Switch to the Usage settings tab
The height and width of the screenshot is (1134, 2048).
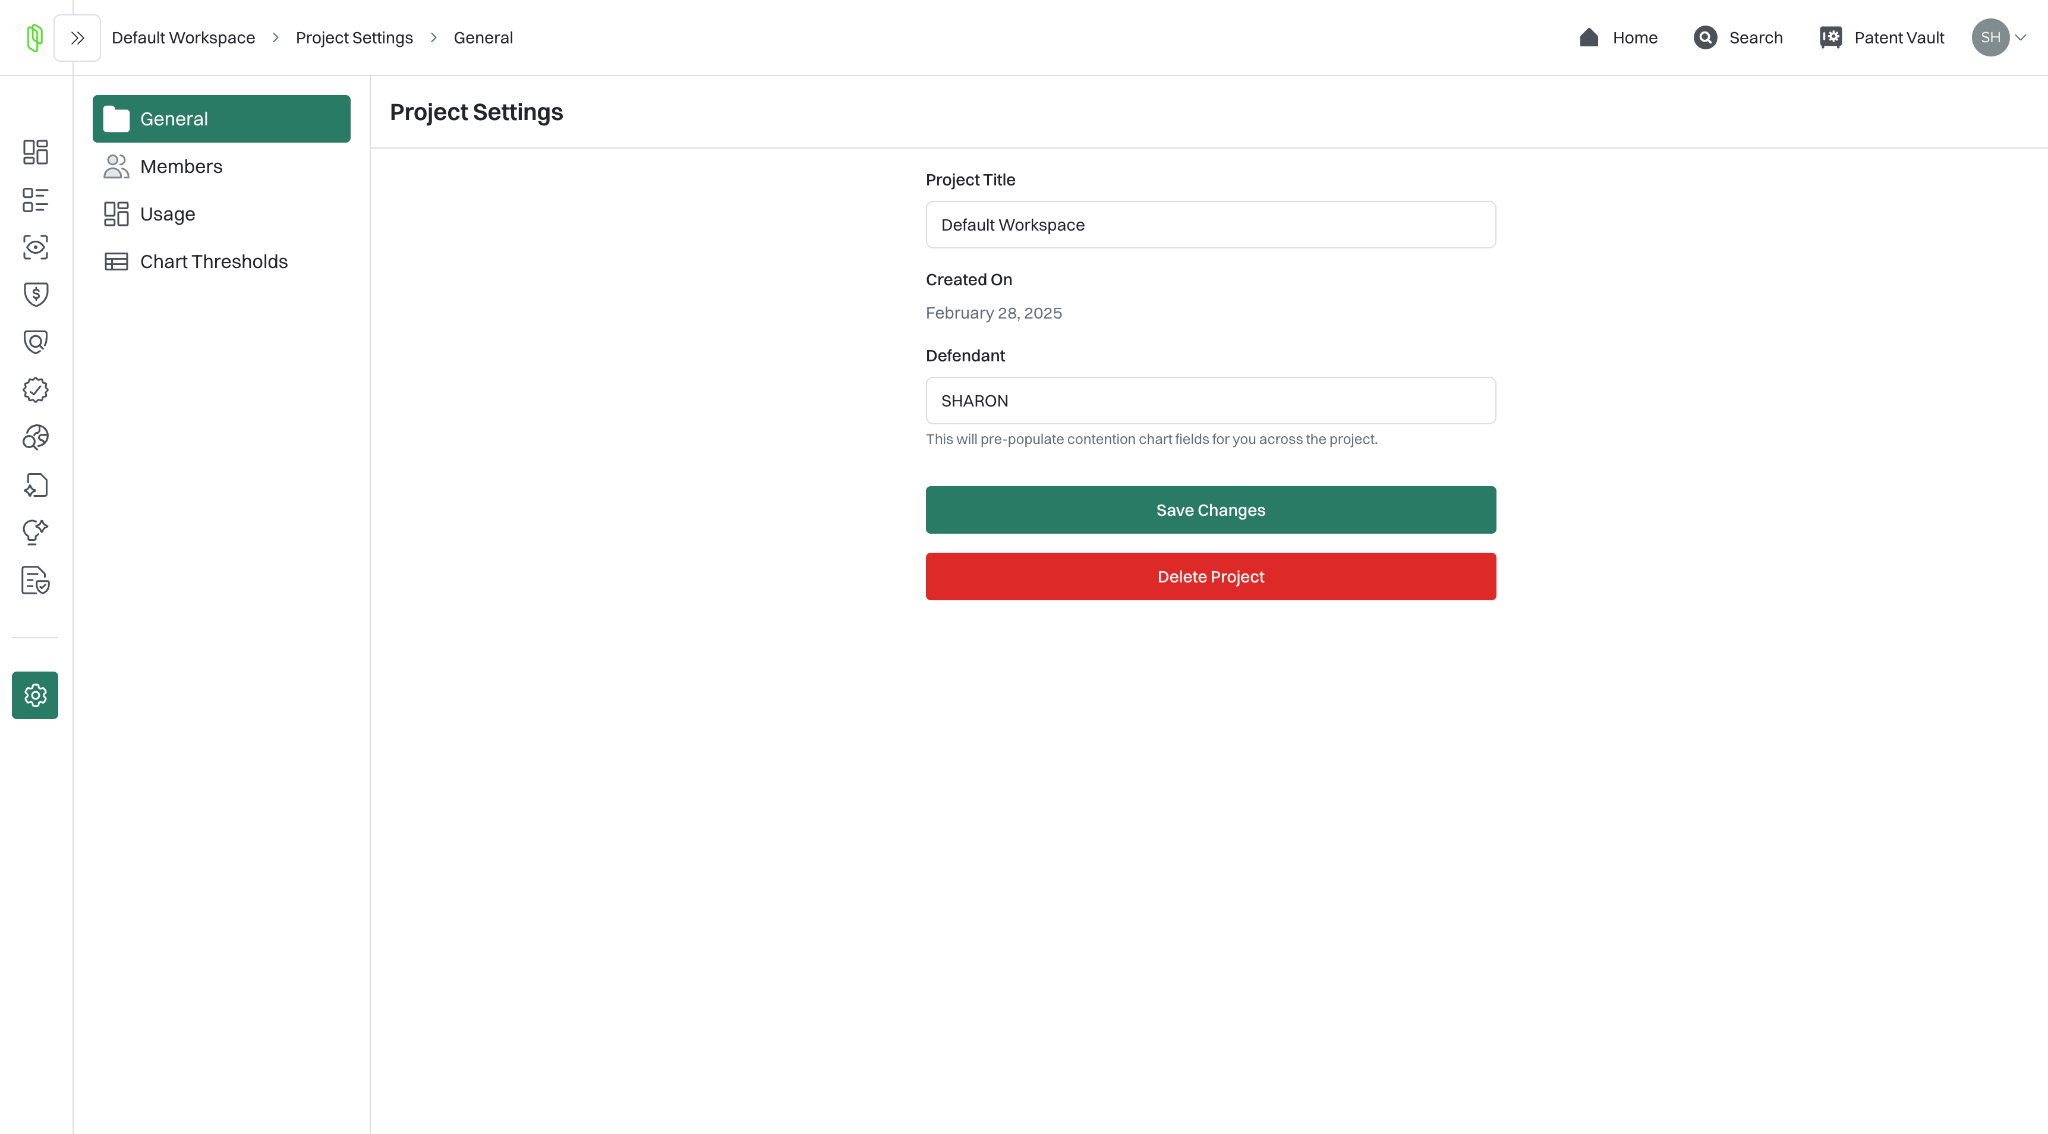[x=167, y=214]
